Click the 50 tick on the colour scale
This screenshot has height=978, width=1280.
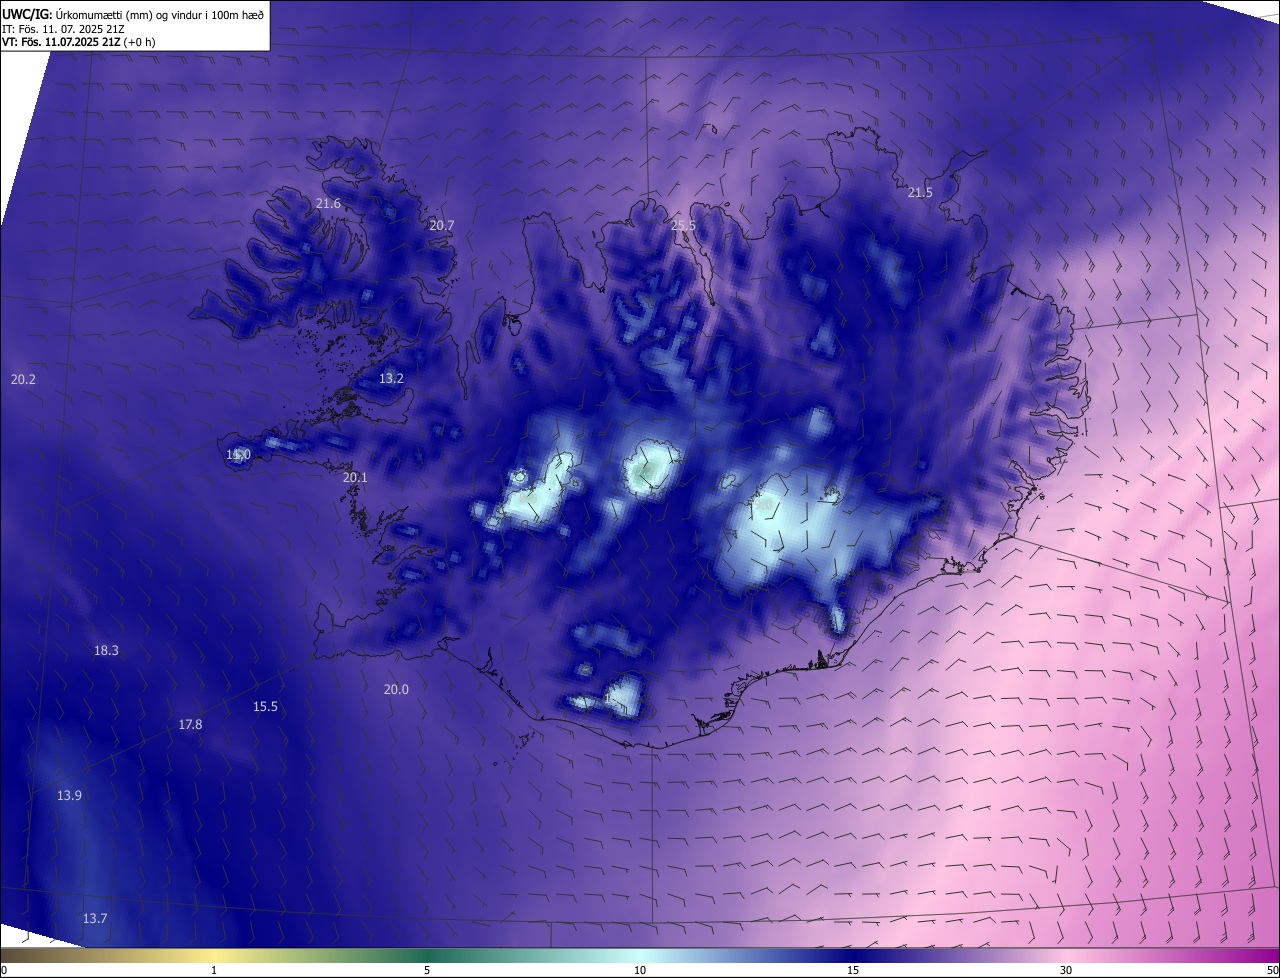pos(1272,970)
